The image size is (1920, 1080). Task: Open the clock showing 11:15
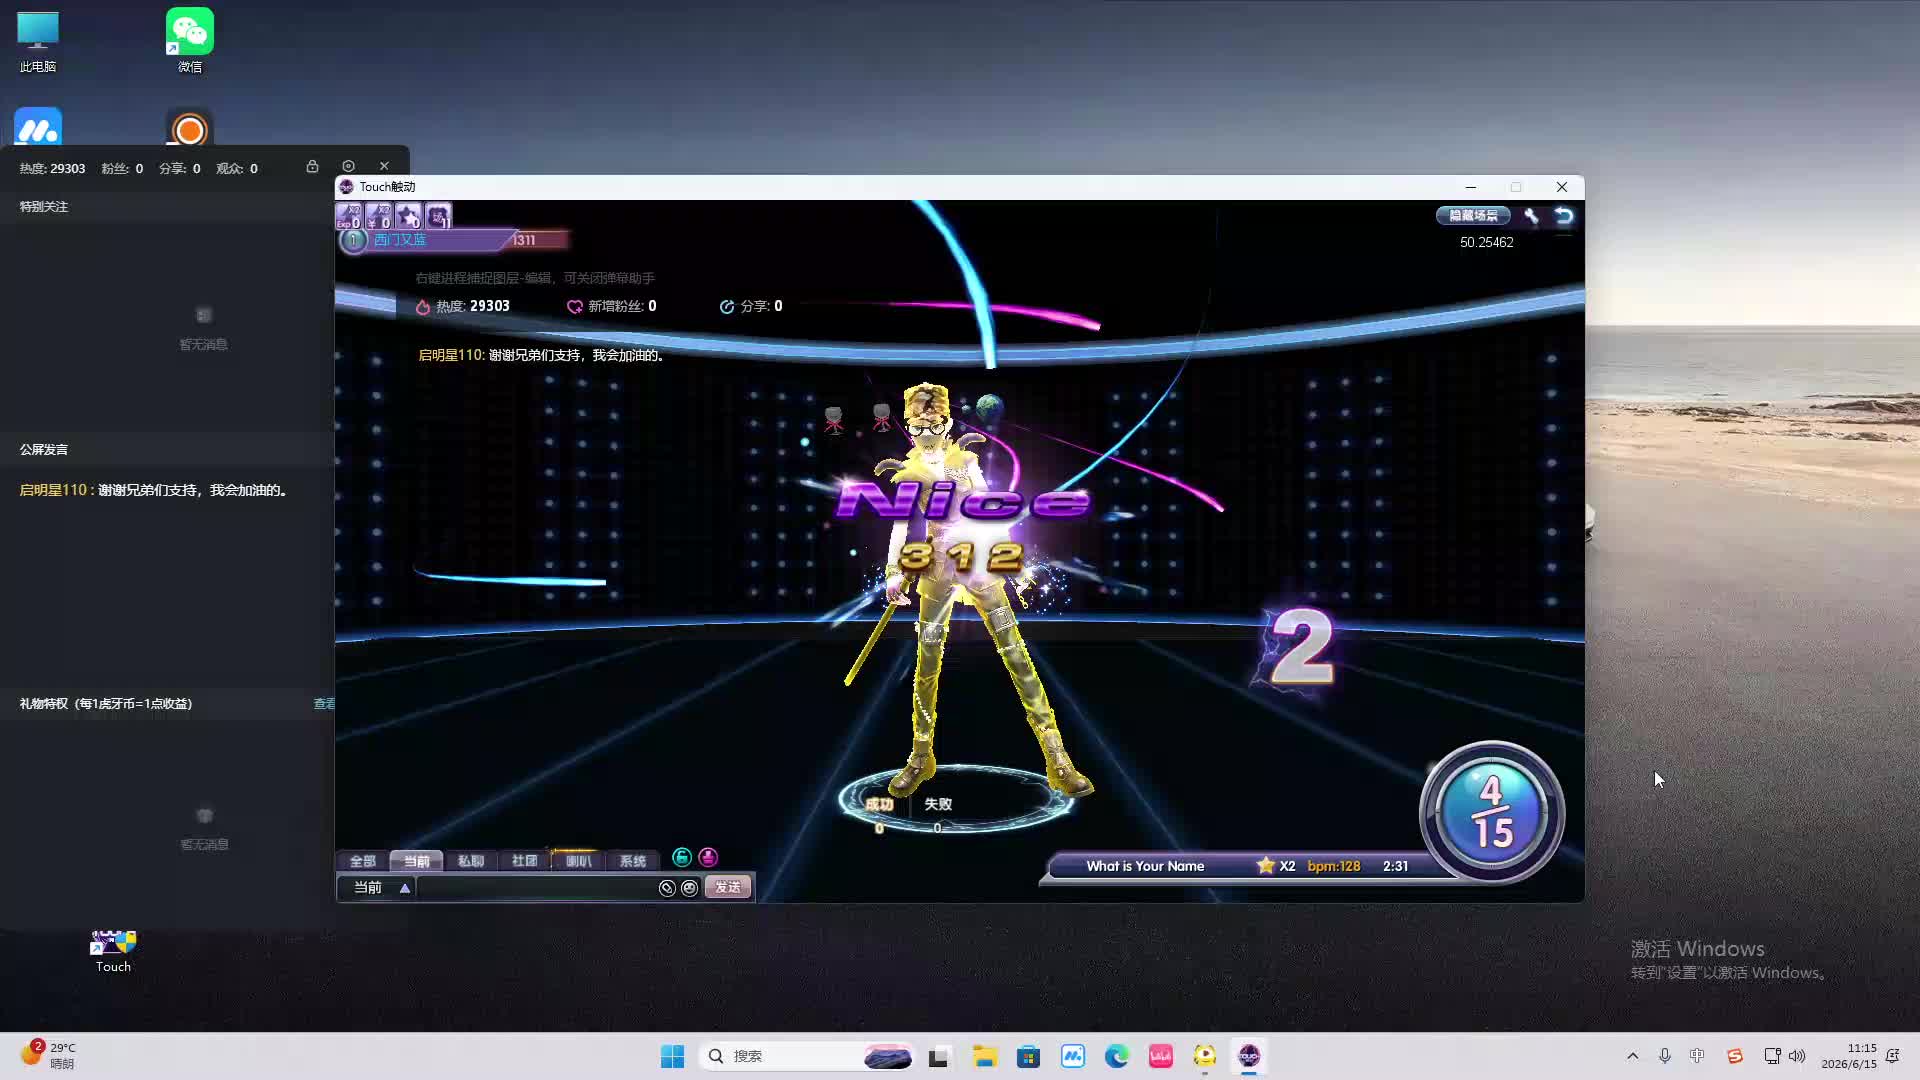point(1849,1056)
